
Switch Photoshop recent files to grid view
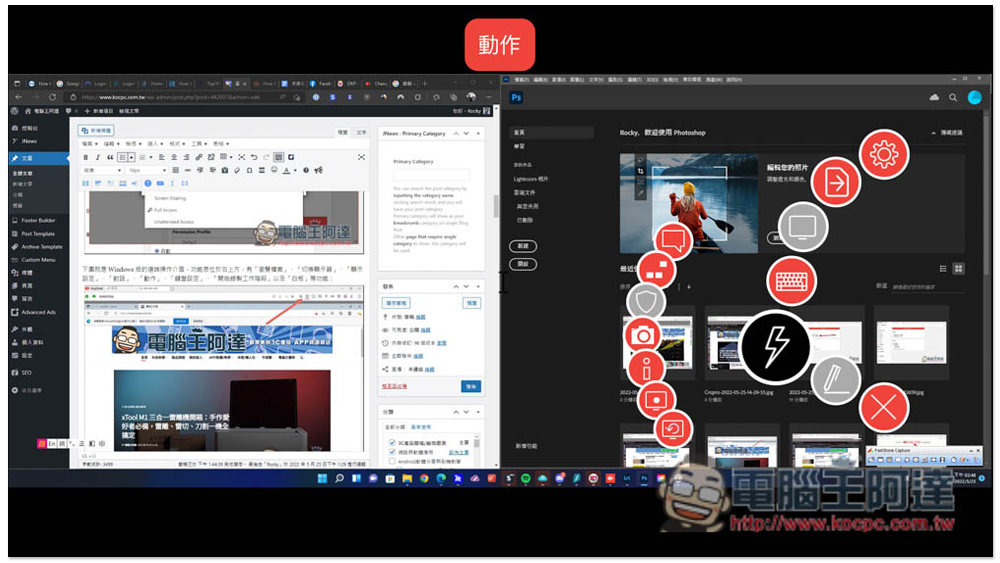pos(958,269)
